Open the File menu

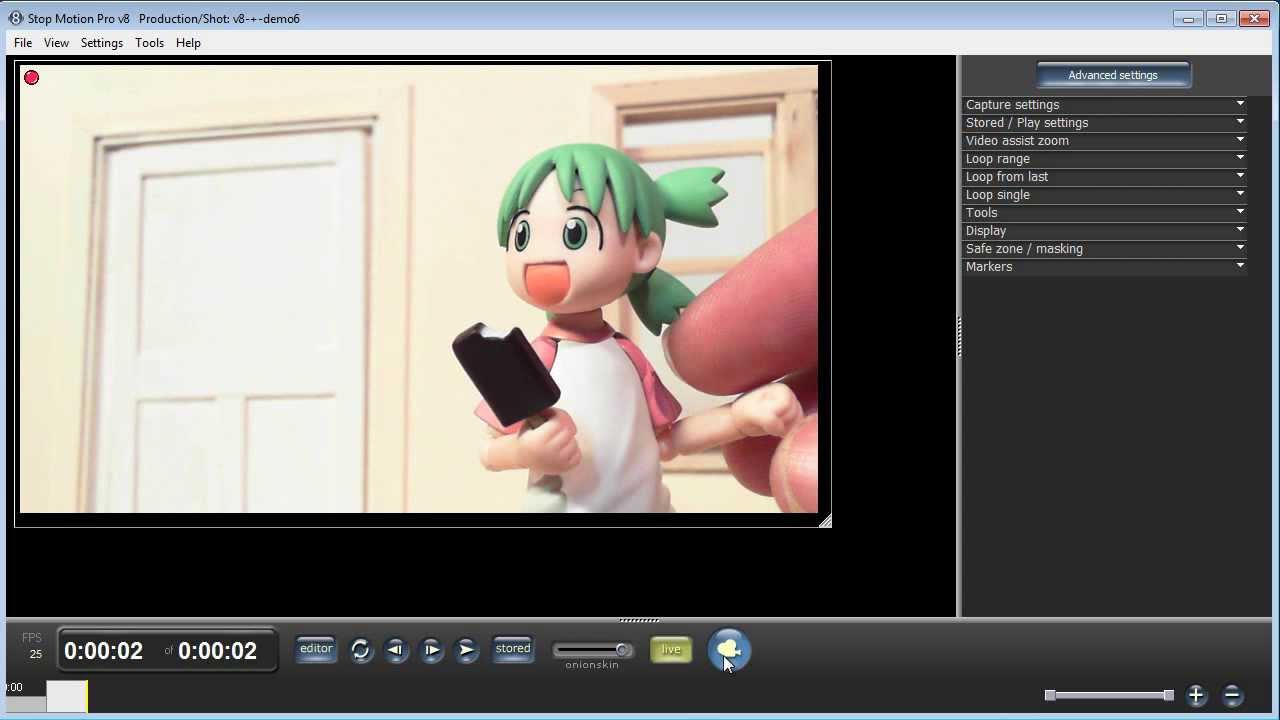[x=23, y=43]
